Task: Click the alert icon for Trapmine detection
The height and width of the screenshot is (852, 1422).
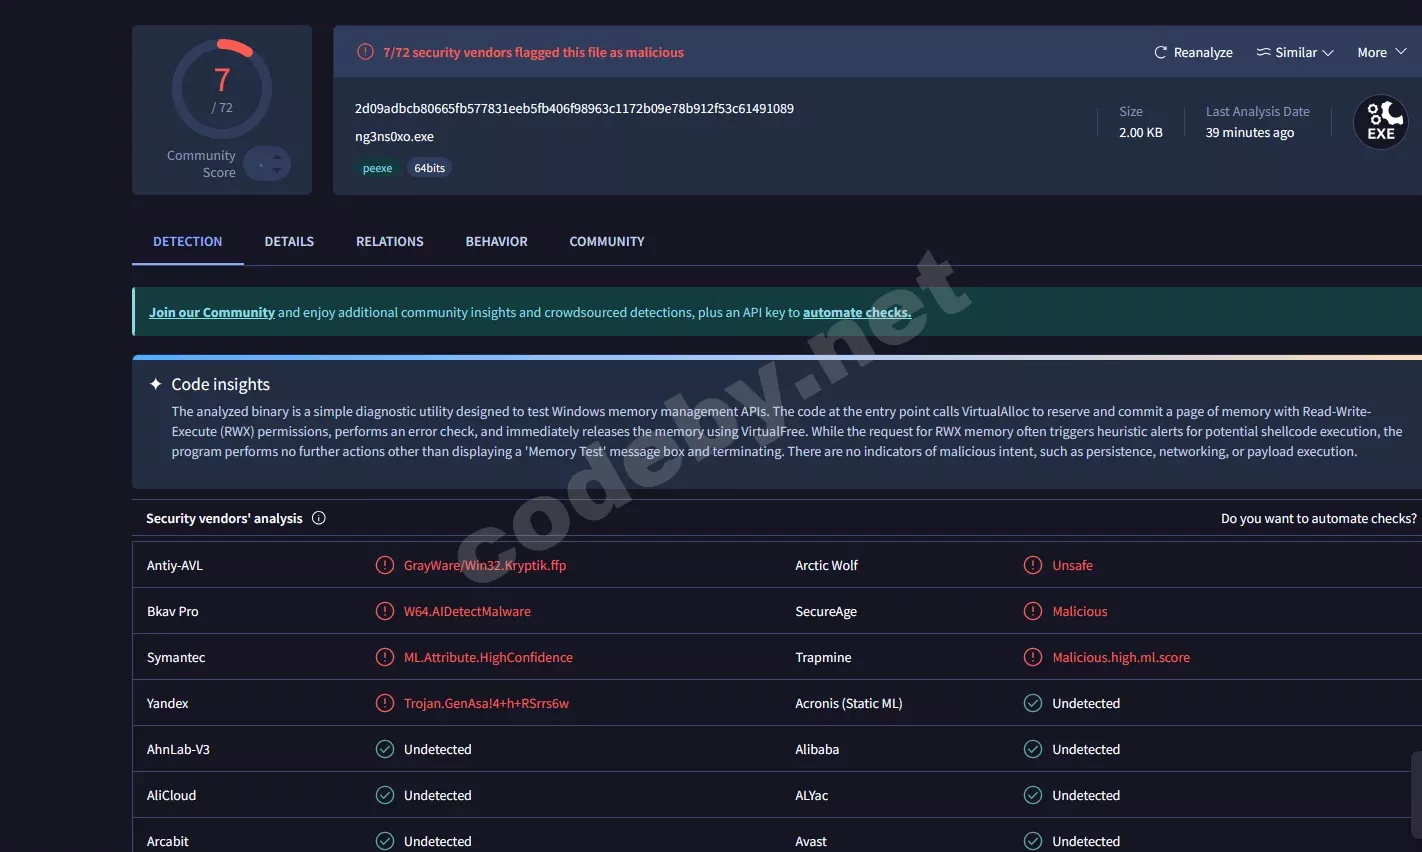Action: point(1033,657)
